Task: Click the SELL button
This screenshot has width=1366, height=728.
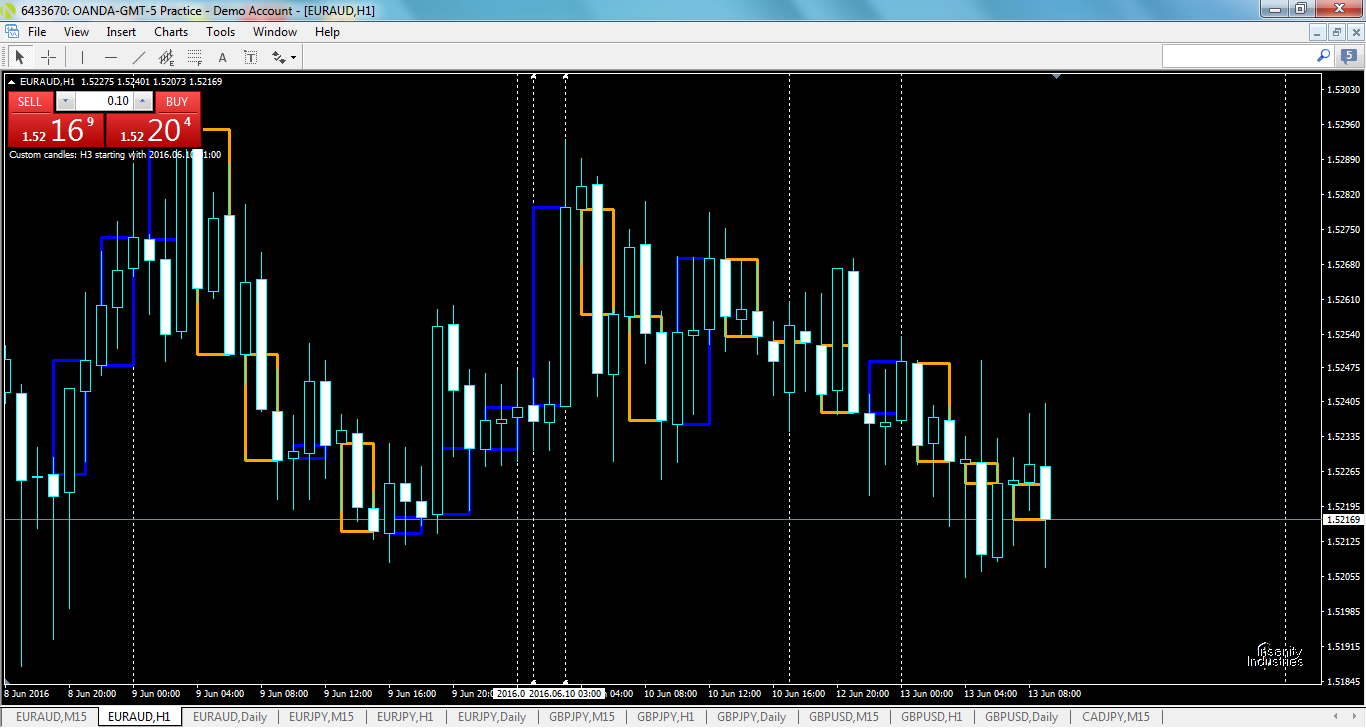Action: [29, 101]
